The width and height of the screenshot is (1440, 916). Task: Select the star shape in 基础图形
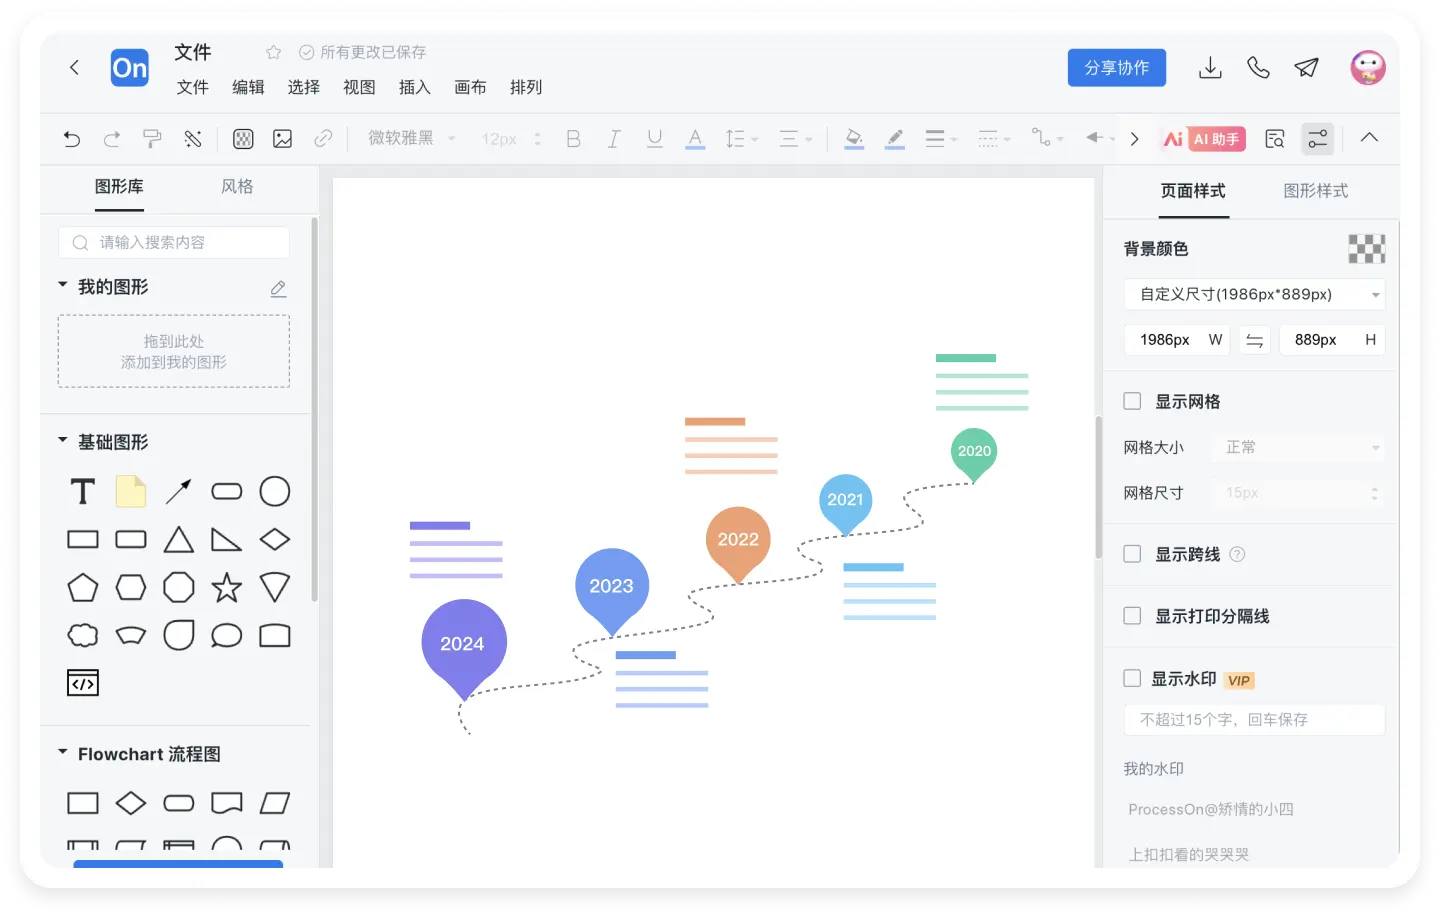click(x=227, y=588)
